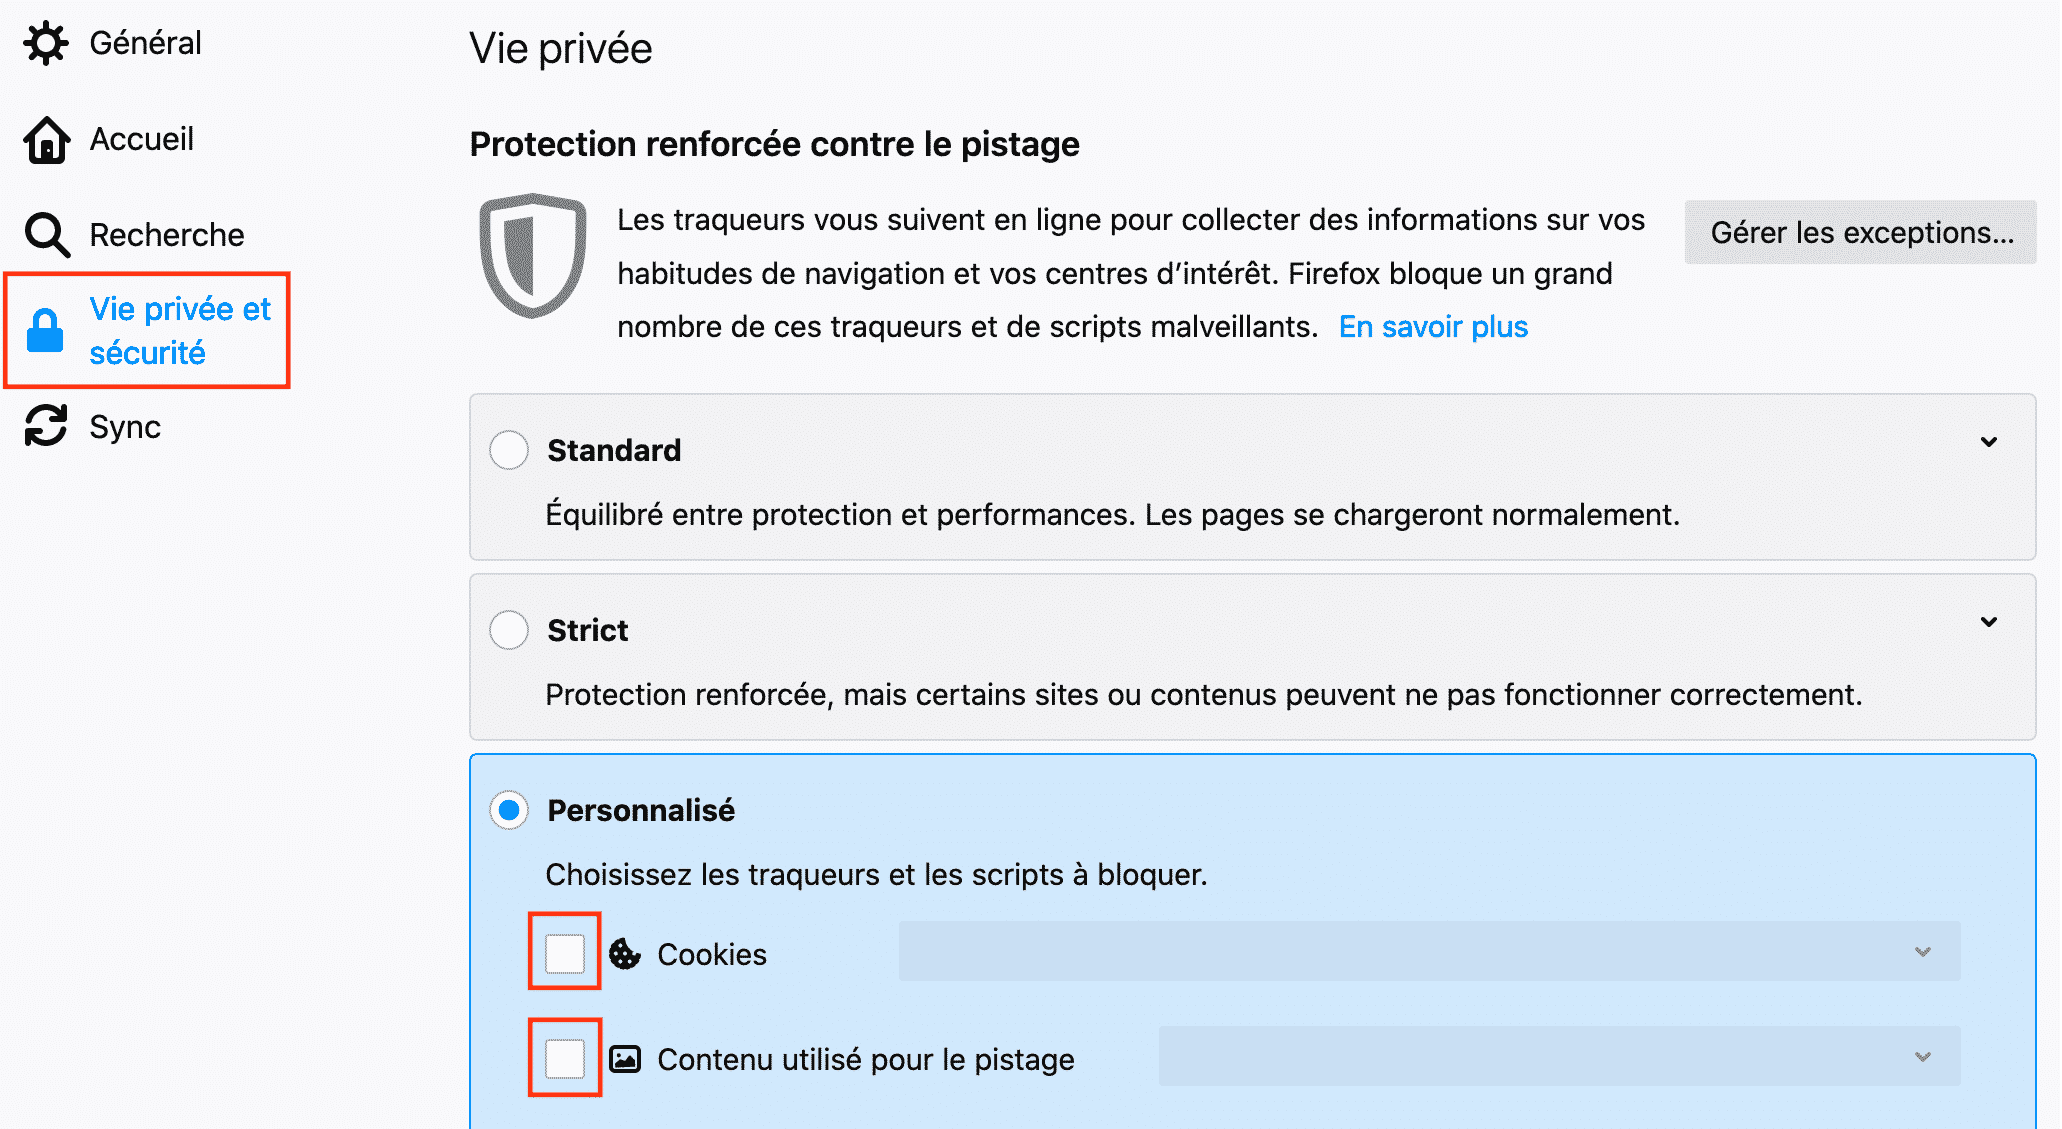2062x1129 pixels.
Task: Click the blue padlock icon
Action: 45,331
